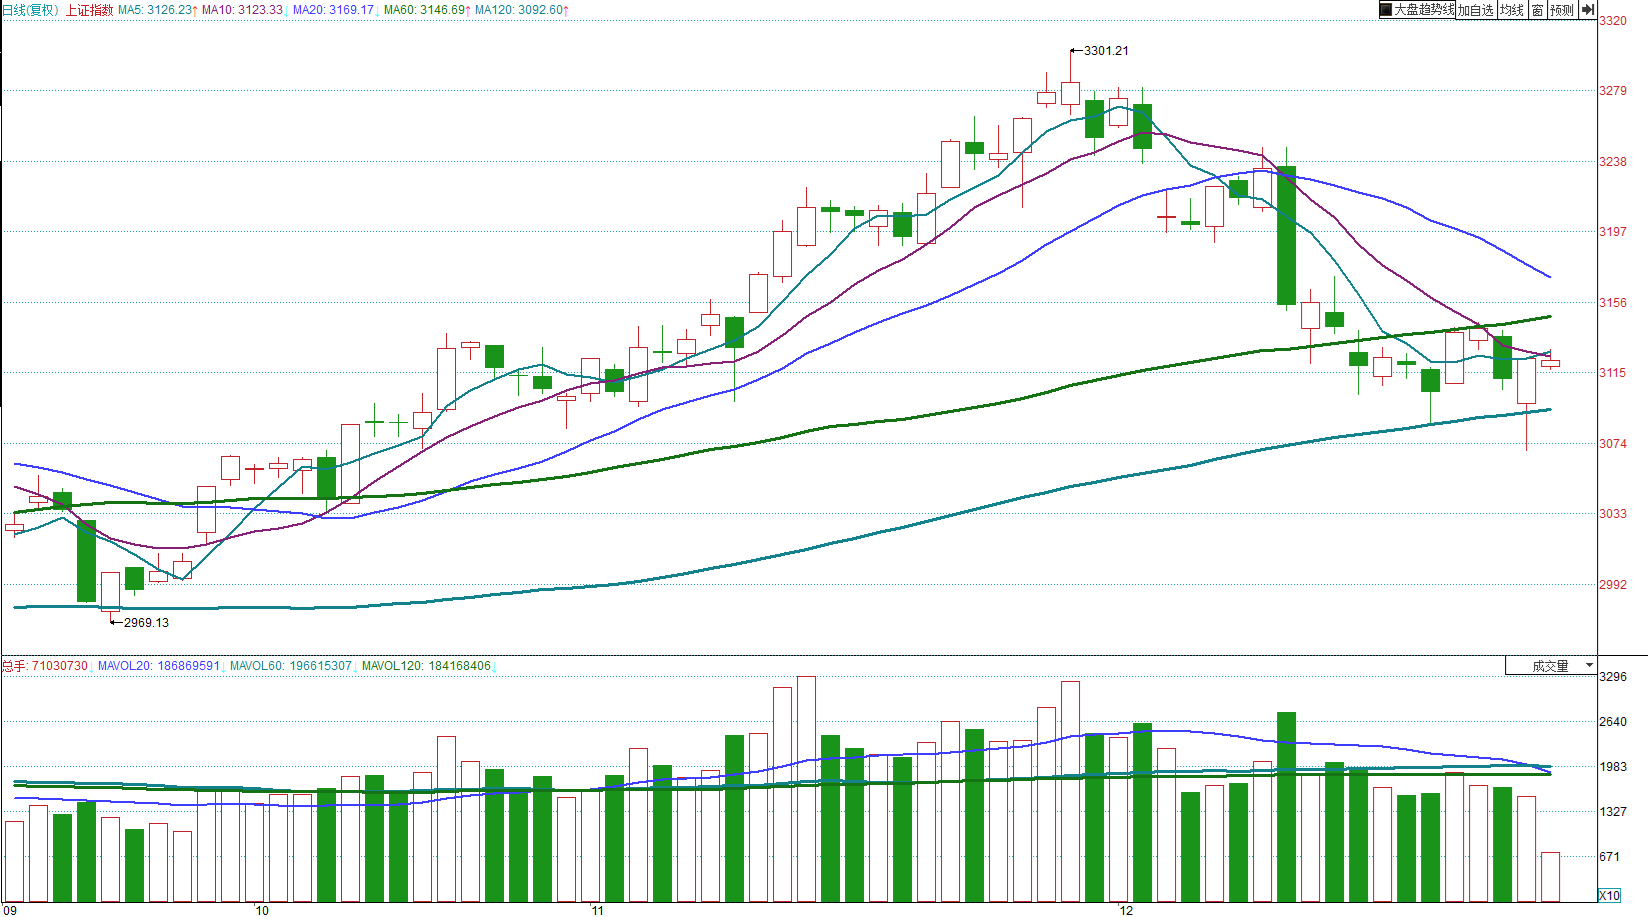This screenshot has height=917, width=1648.
Task: Select the MA10 indicator label
Action: click(243, 10)
